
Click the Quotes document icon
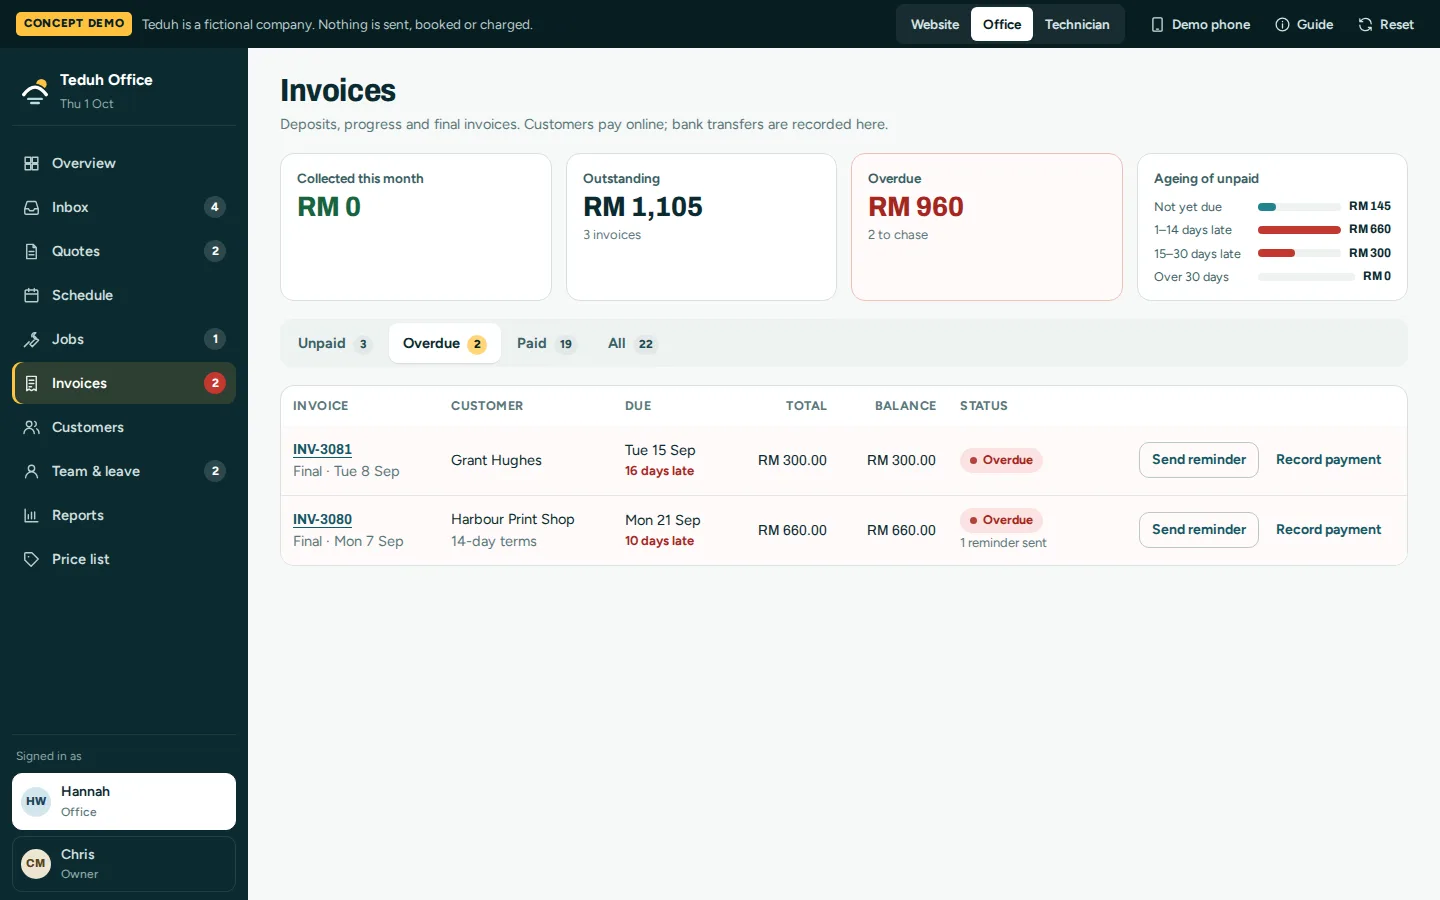(x=32, y=251)
